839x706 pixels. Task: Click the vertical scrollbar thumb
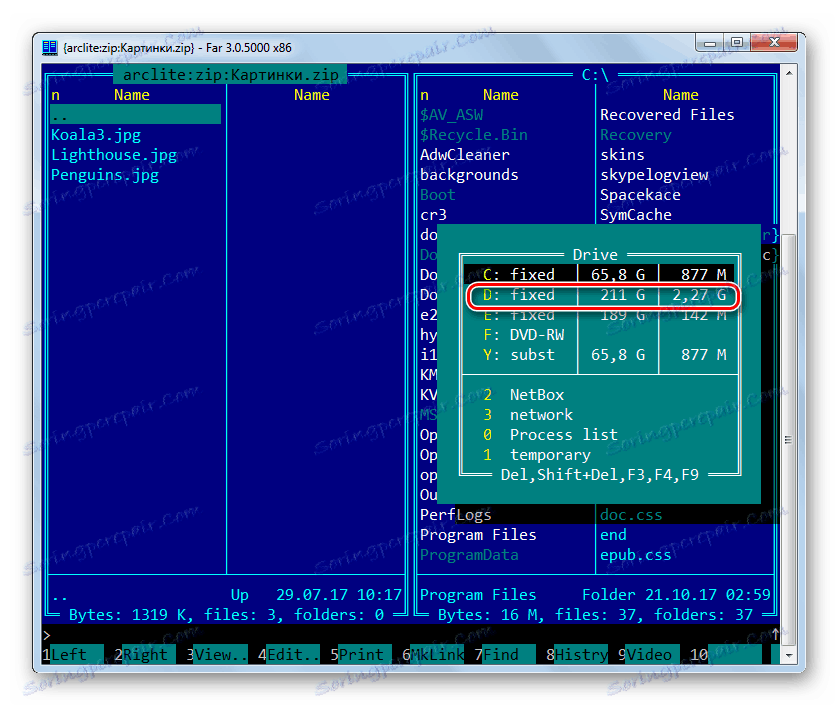789,439
